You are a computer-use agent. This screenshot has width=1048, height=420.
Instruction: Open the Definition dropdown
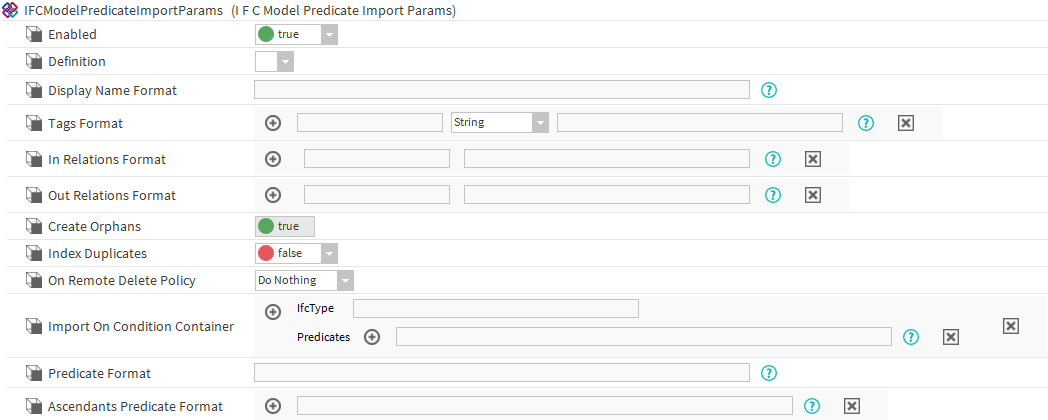(285, 62)
